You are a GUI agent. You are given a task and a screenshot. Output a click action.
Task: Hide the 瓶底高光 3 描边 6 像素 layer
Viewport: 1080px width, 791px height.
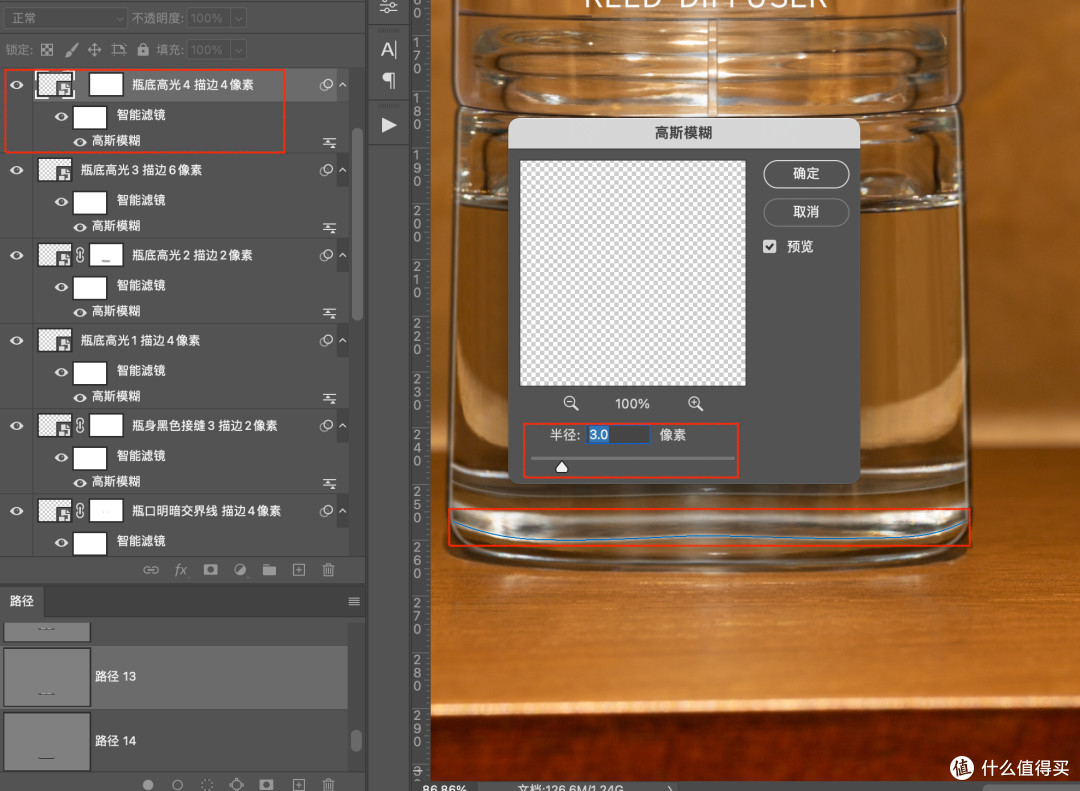point(17,170)
